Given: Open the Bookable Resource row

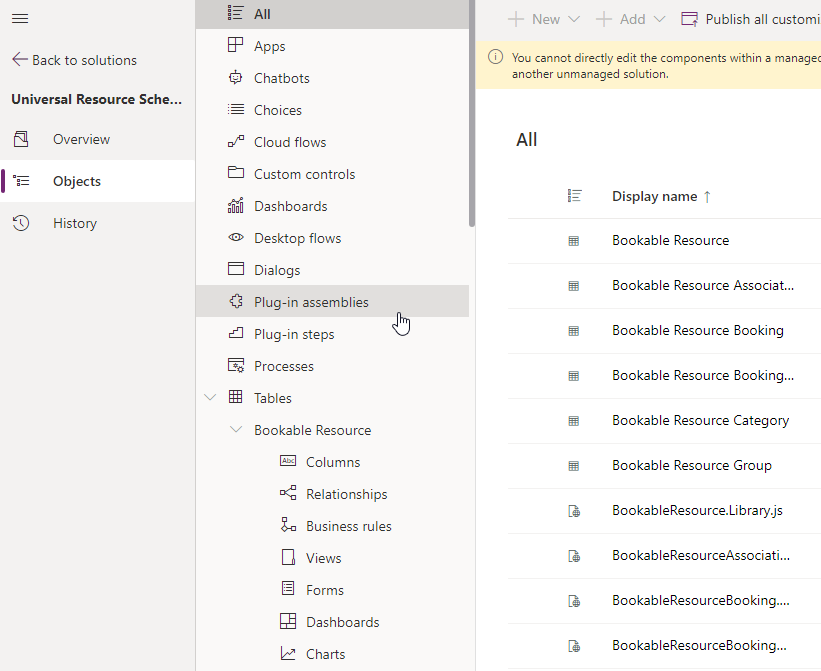Looking at the screenshot, I should [x=664, y=241].
